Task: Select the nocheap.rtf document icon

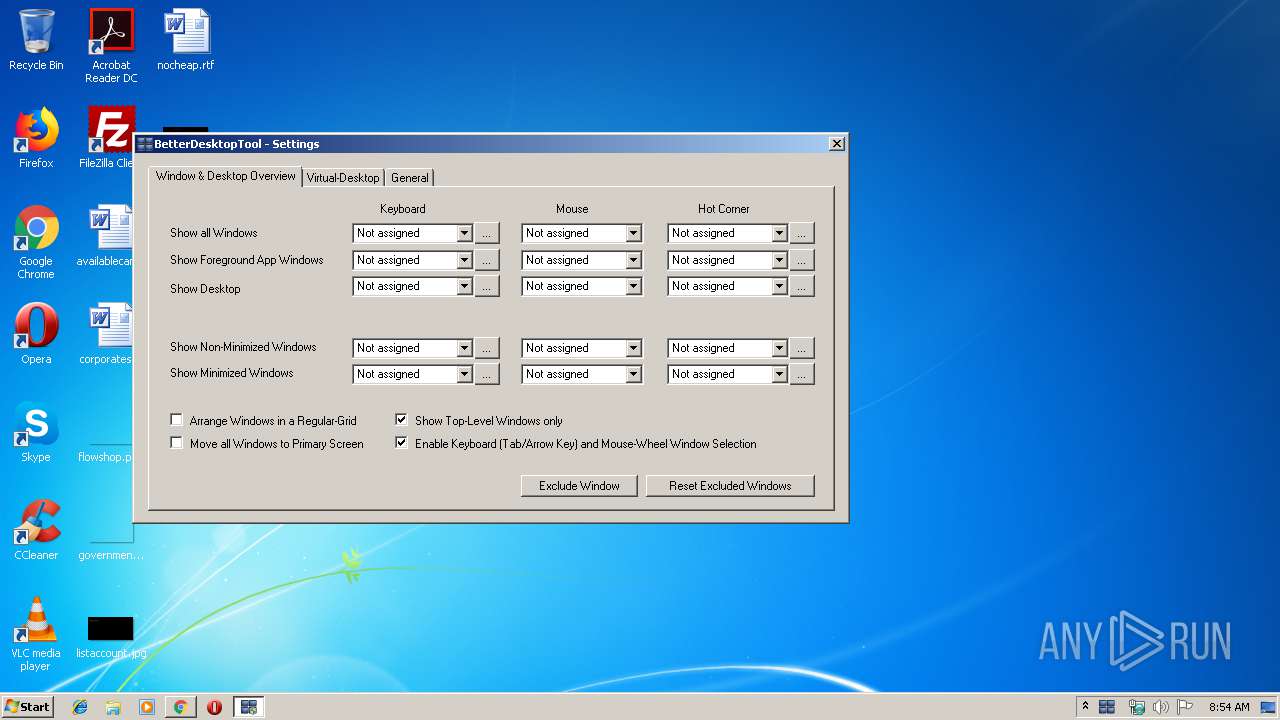Action: click(186, 40)
